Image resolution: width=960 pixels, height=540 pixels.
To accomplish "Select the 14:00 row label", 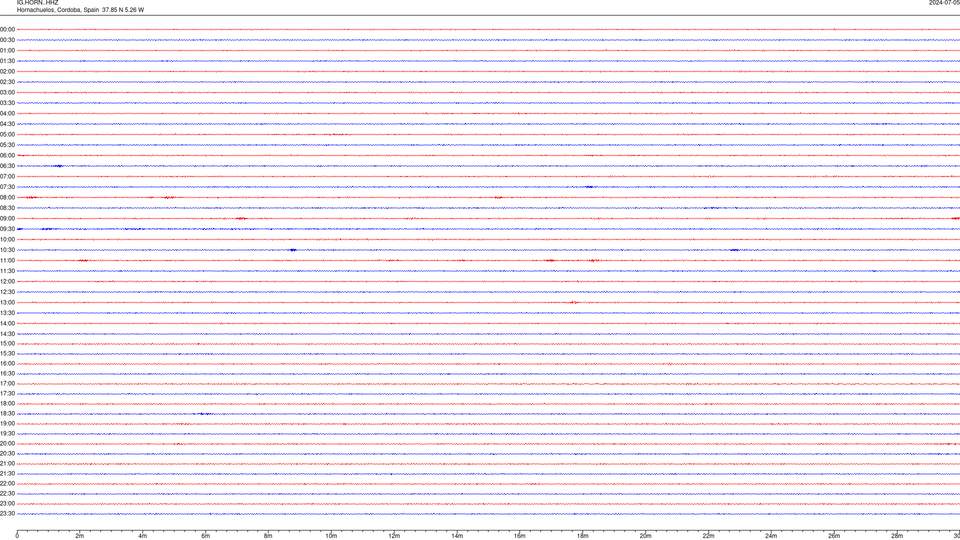I will click(x=7, y=323).
